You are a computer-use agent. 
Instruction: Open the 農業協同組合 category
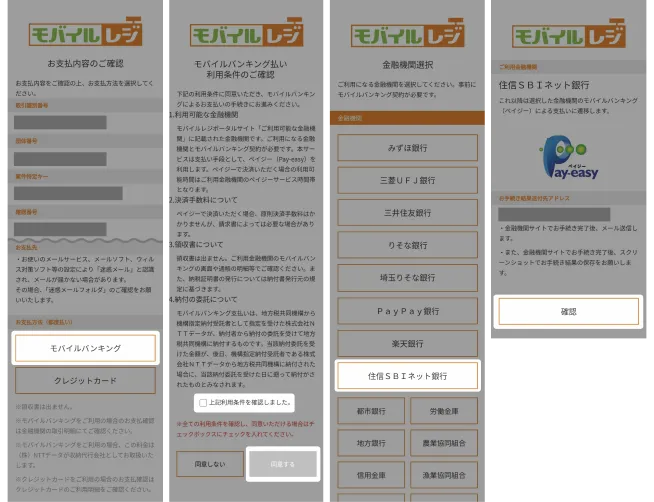tap(444, 443)
